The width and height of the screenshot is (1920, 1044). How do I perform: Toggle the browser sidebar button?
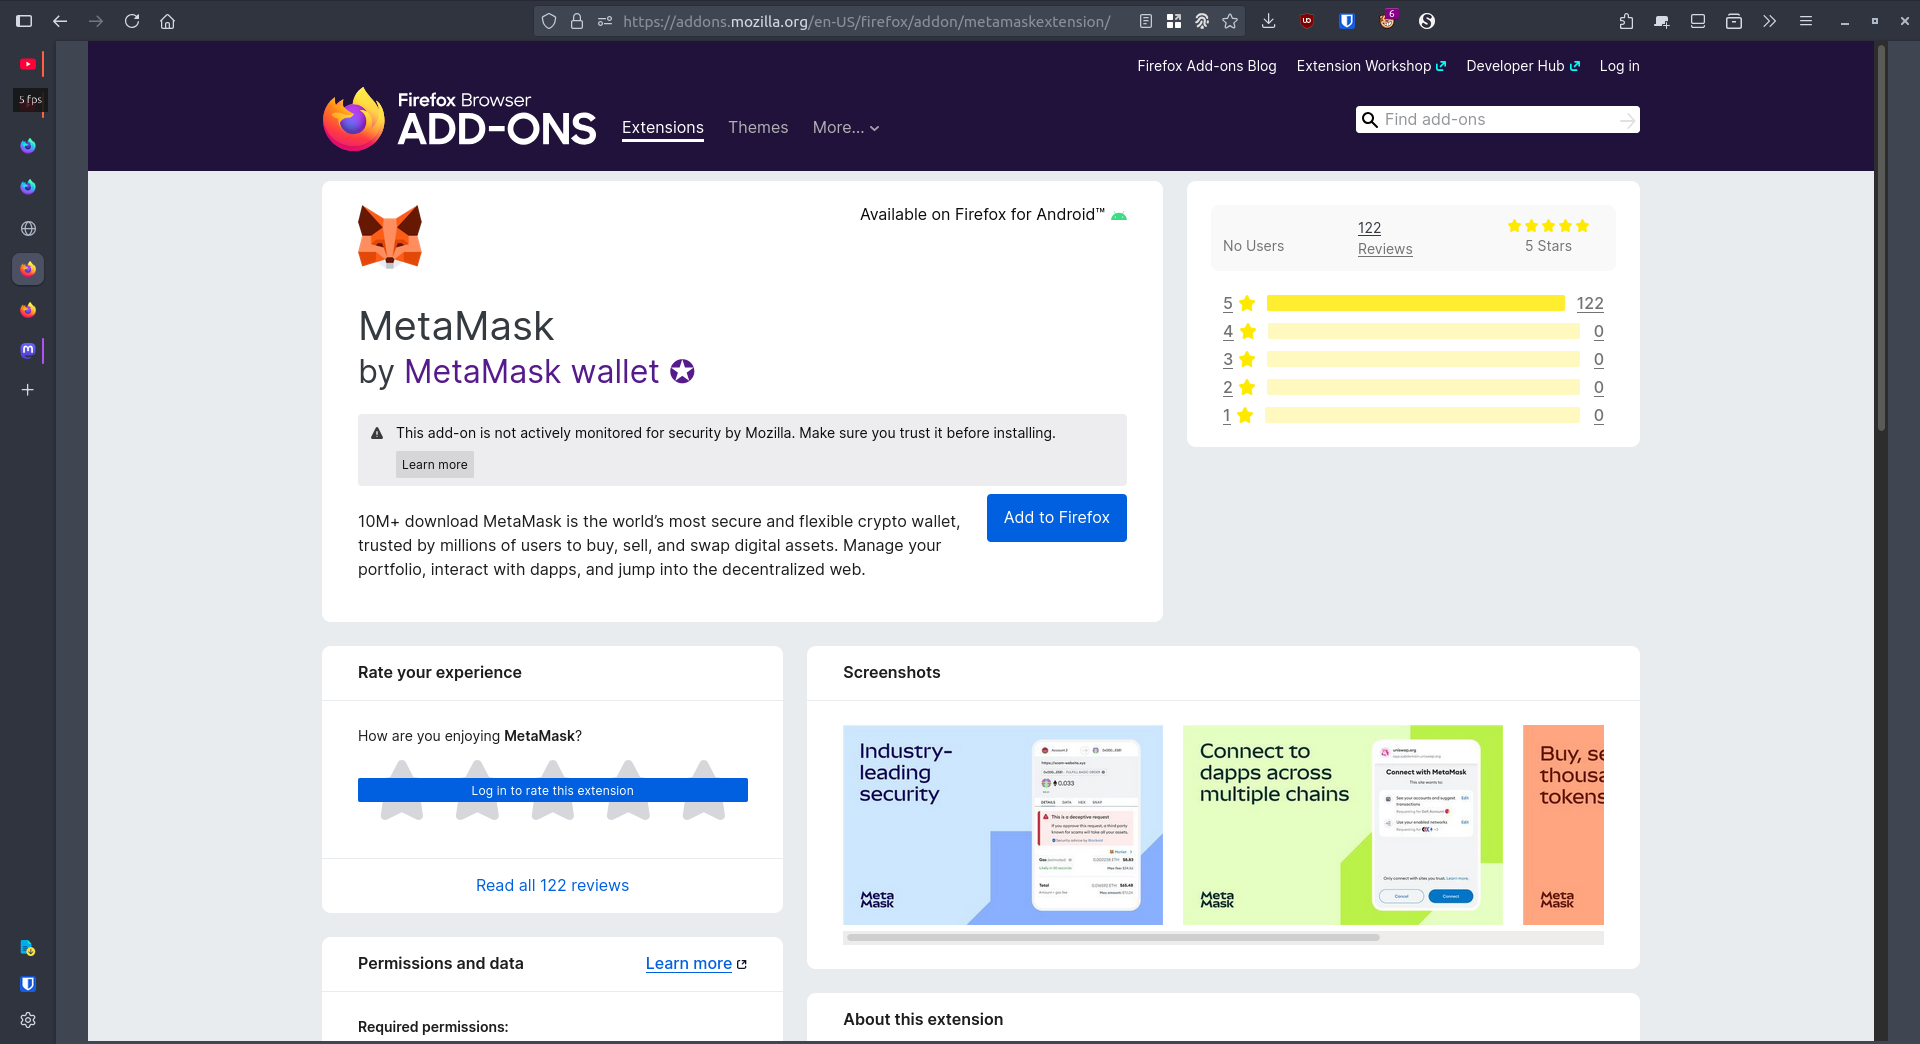coord(24,21)
